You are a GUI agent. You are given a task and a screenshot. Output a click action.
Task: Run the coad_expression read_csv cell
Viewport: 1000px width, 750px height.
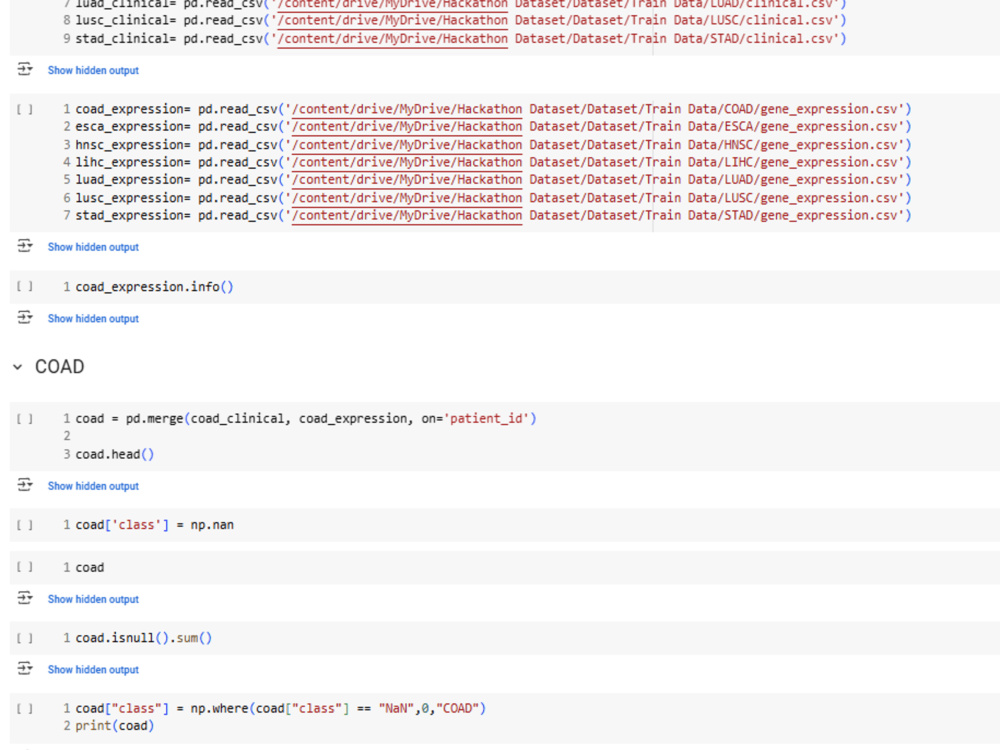25,109
